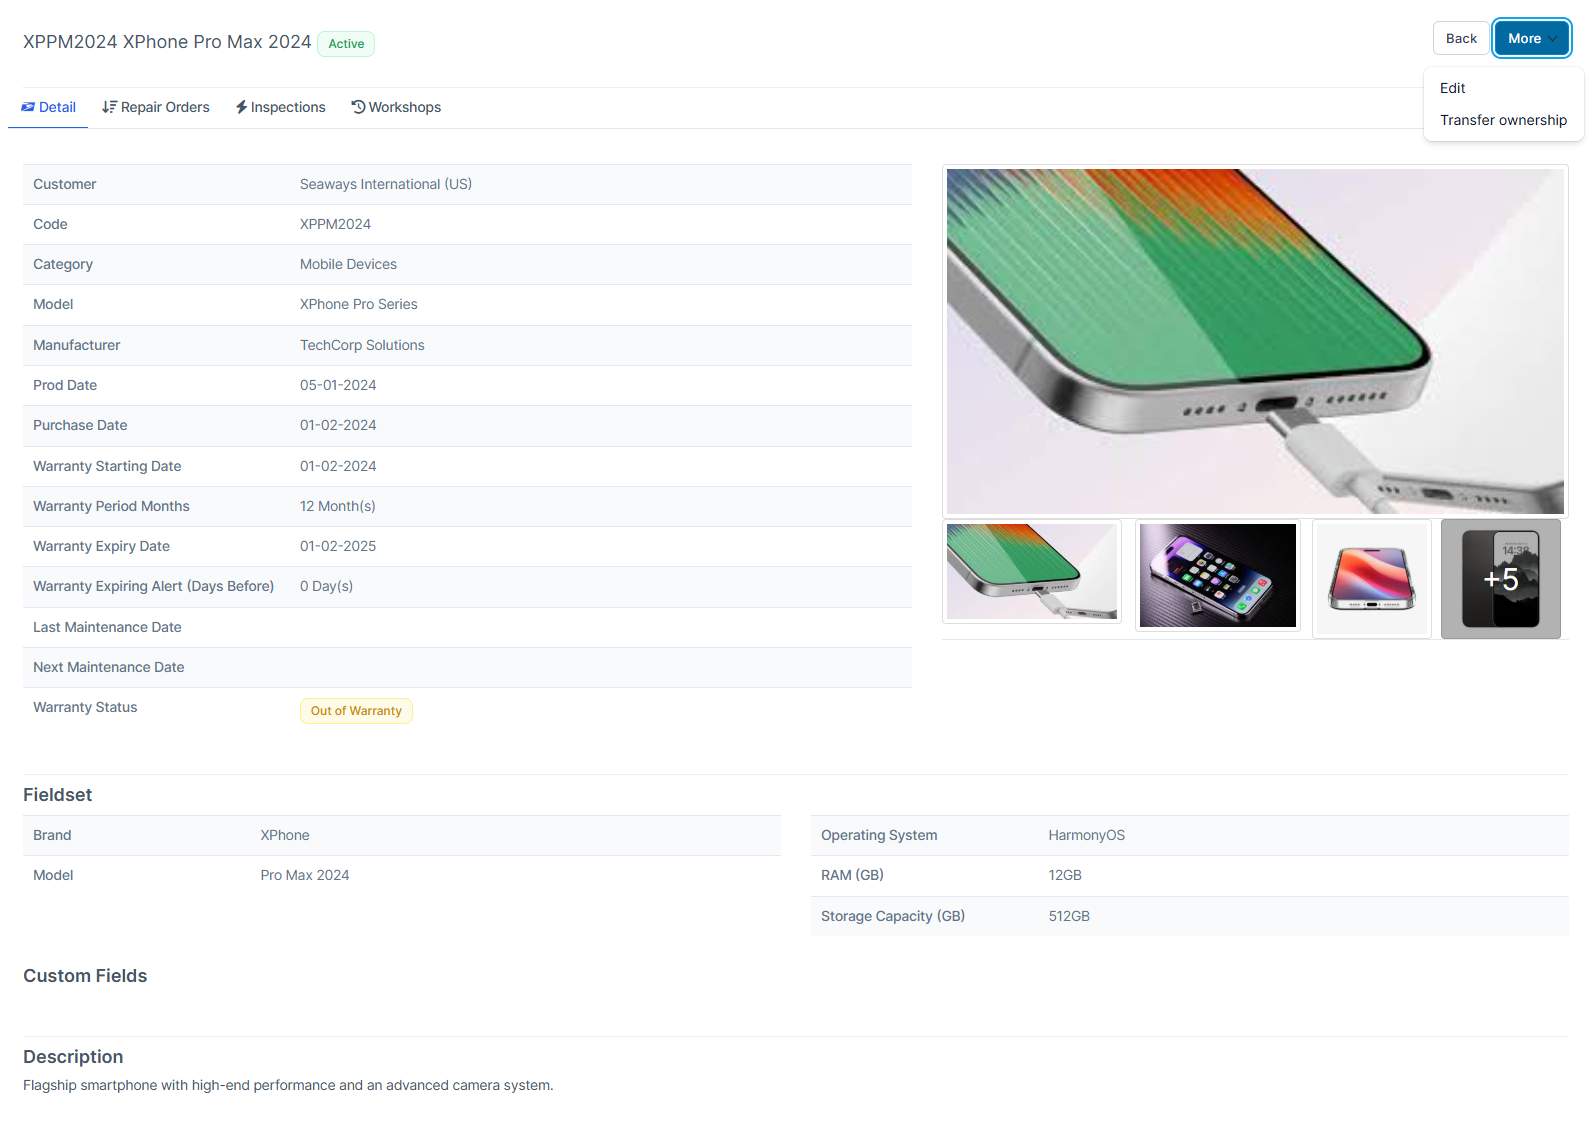This screenshot has width=1589, height=1125.
Task: Click the RAM value 12GB
Action: coord(1065,875)
